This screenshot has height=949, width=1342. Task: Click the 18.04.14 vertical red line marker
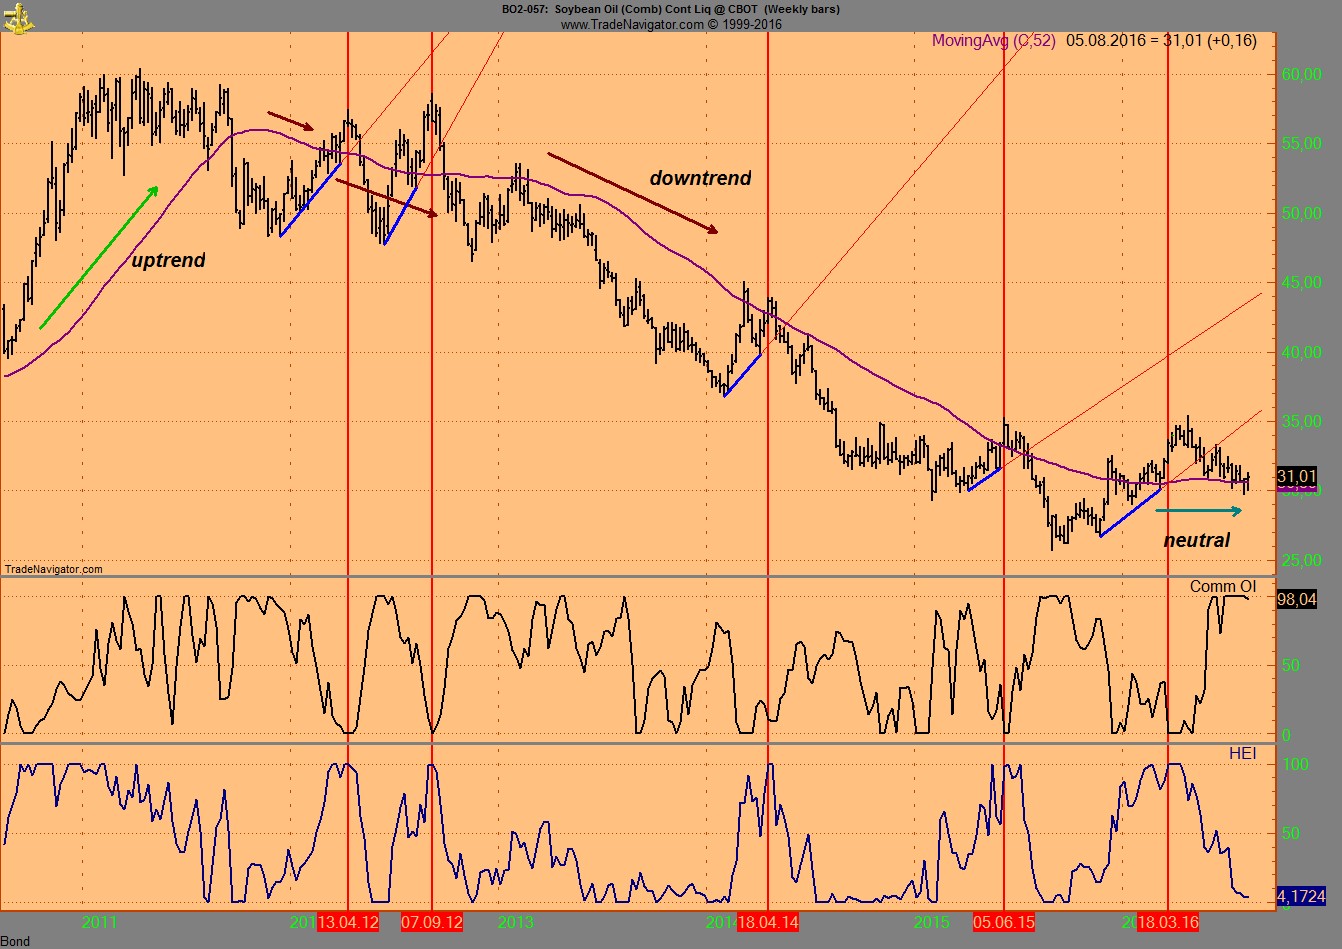click(x=766, y=300)
